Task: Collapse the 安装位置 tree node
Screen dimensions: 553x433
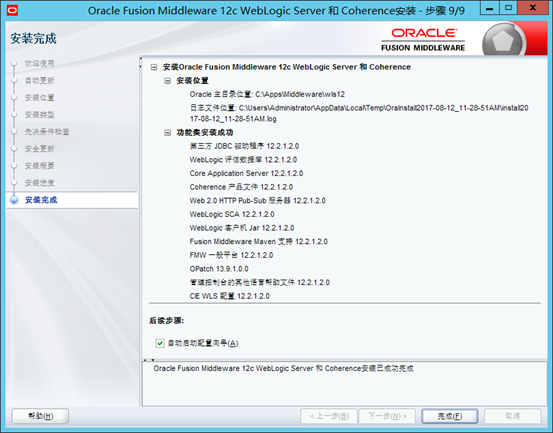Action: (168, 81)
